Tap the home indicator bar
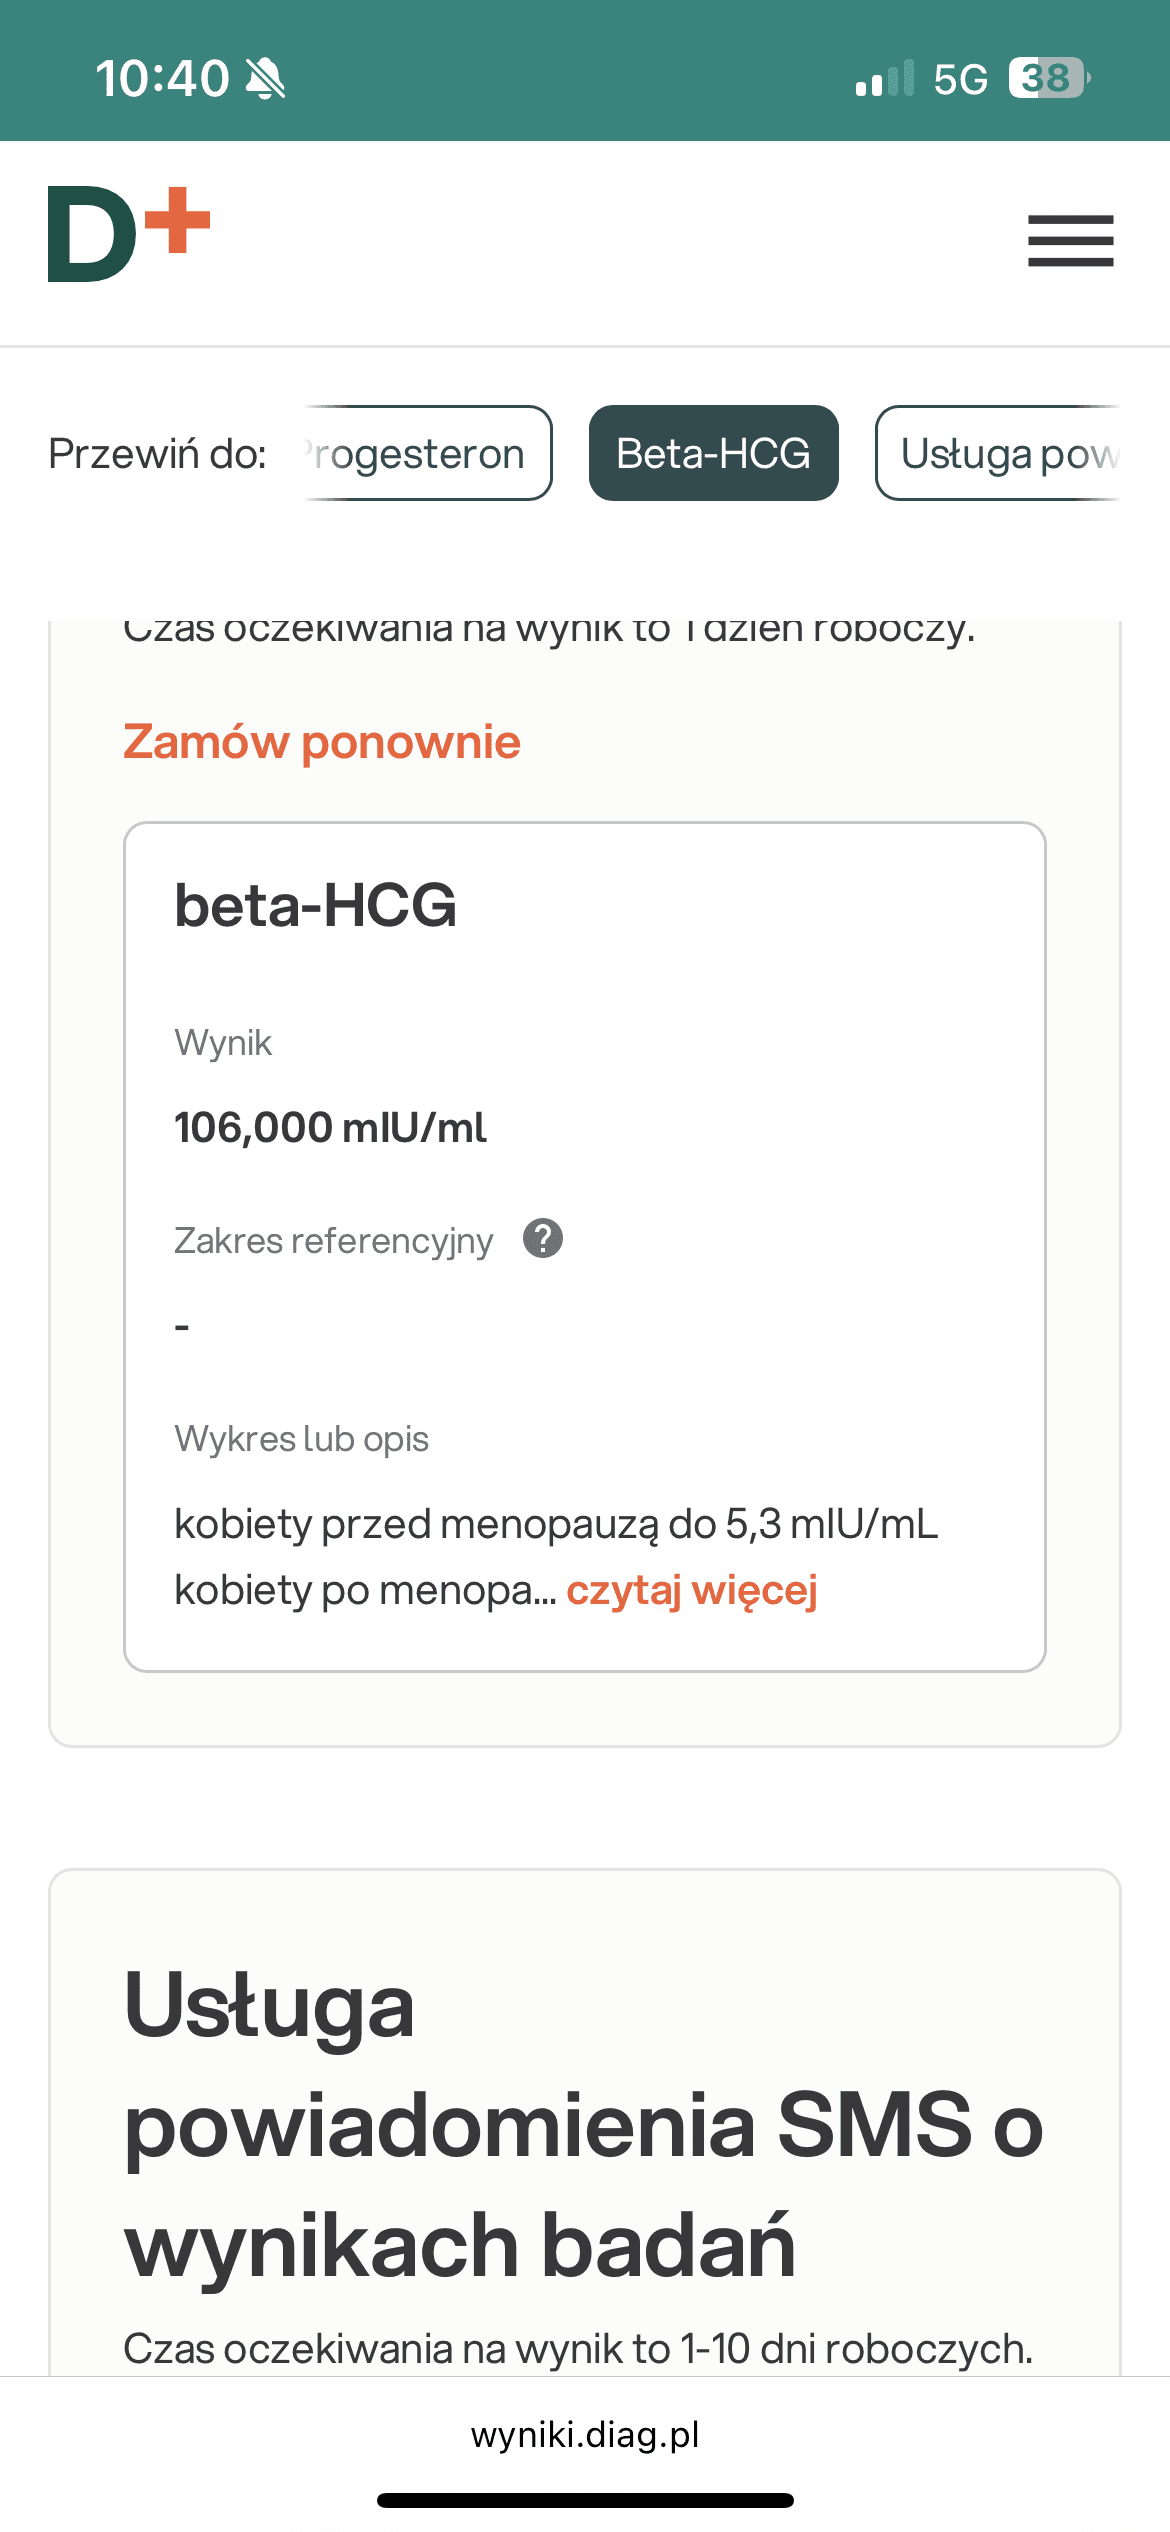This screenshot has height=2532, width=1170. coord(585,2500)
